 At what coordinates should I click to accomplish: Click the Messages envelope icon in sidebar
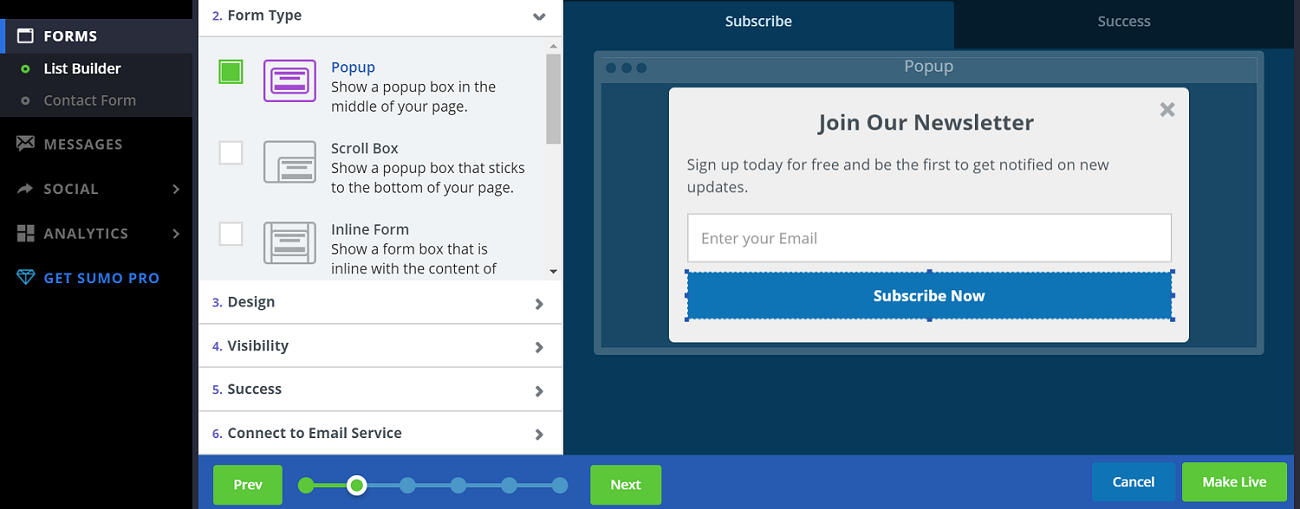[x=26, y=144]
